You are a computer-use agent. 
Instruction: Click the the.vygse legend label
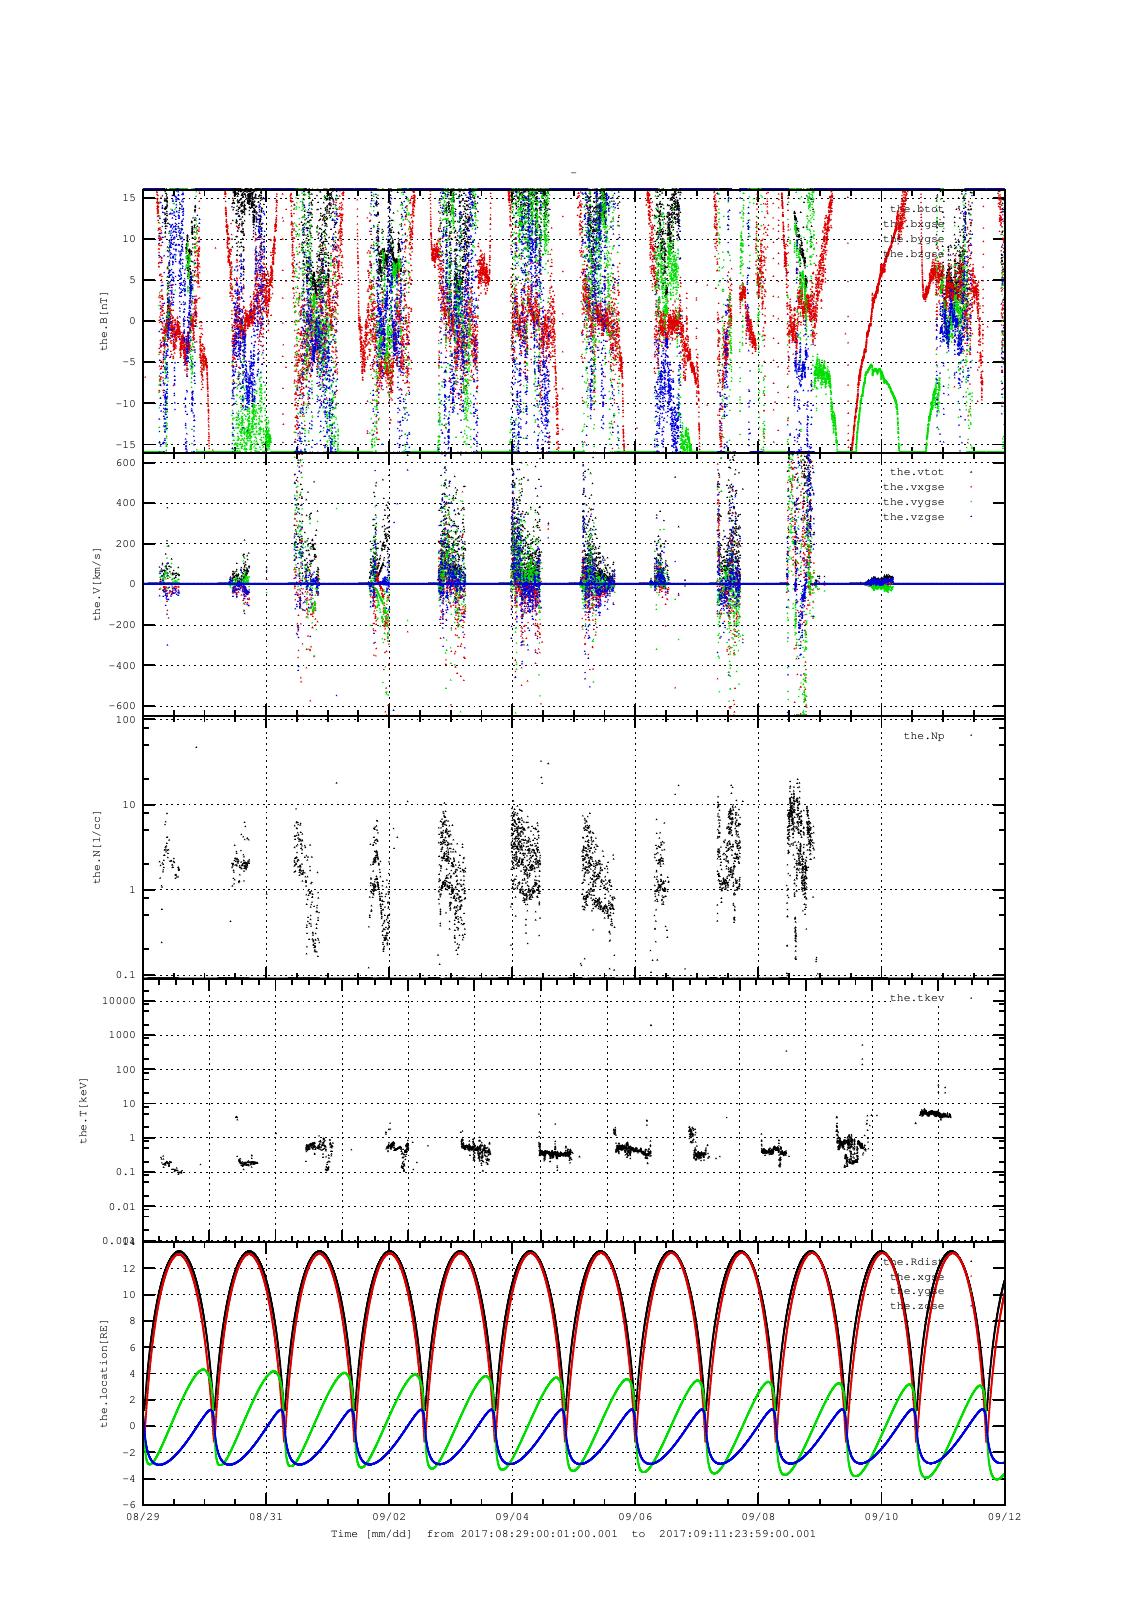(x=913, y=502)
